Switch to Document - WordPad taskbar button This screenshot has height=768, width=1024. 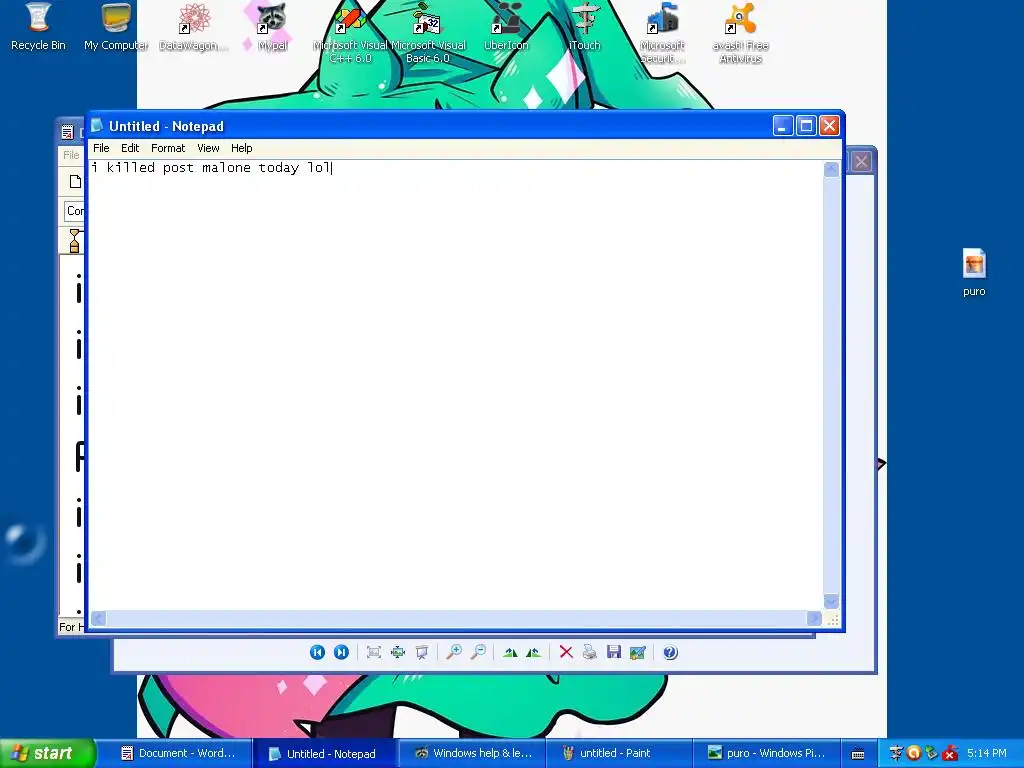pos(178,753)
